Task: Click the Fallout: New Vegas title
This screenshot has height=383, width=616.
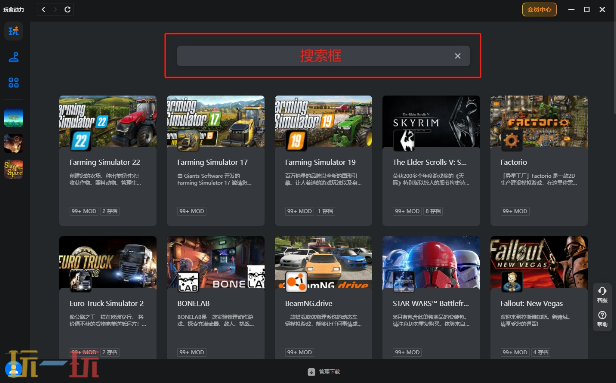Action: click(x=531, y=303)
